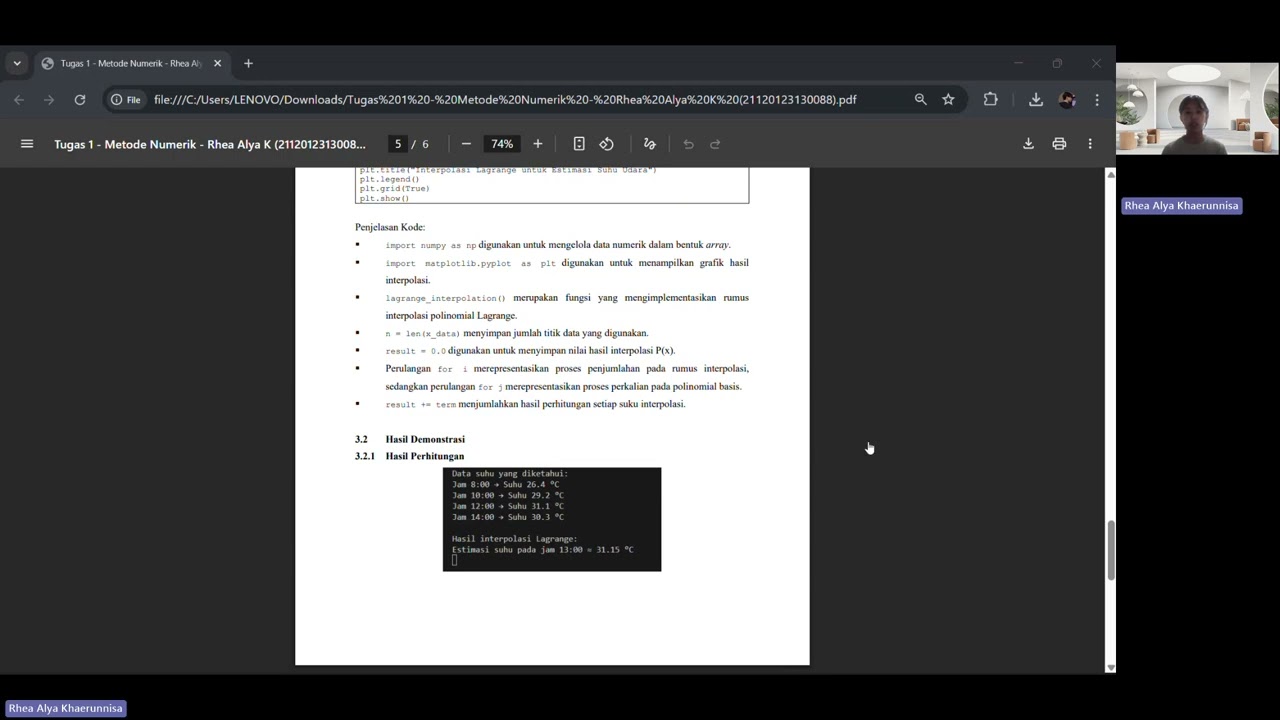This screenshot has width=1280, height=720.
Task: Click the File site info chip
Action: (126, 99)
